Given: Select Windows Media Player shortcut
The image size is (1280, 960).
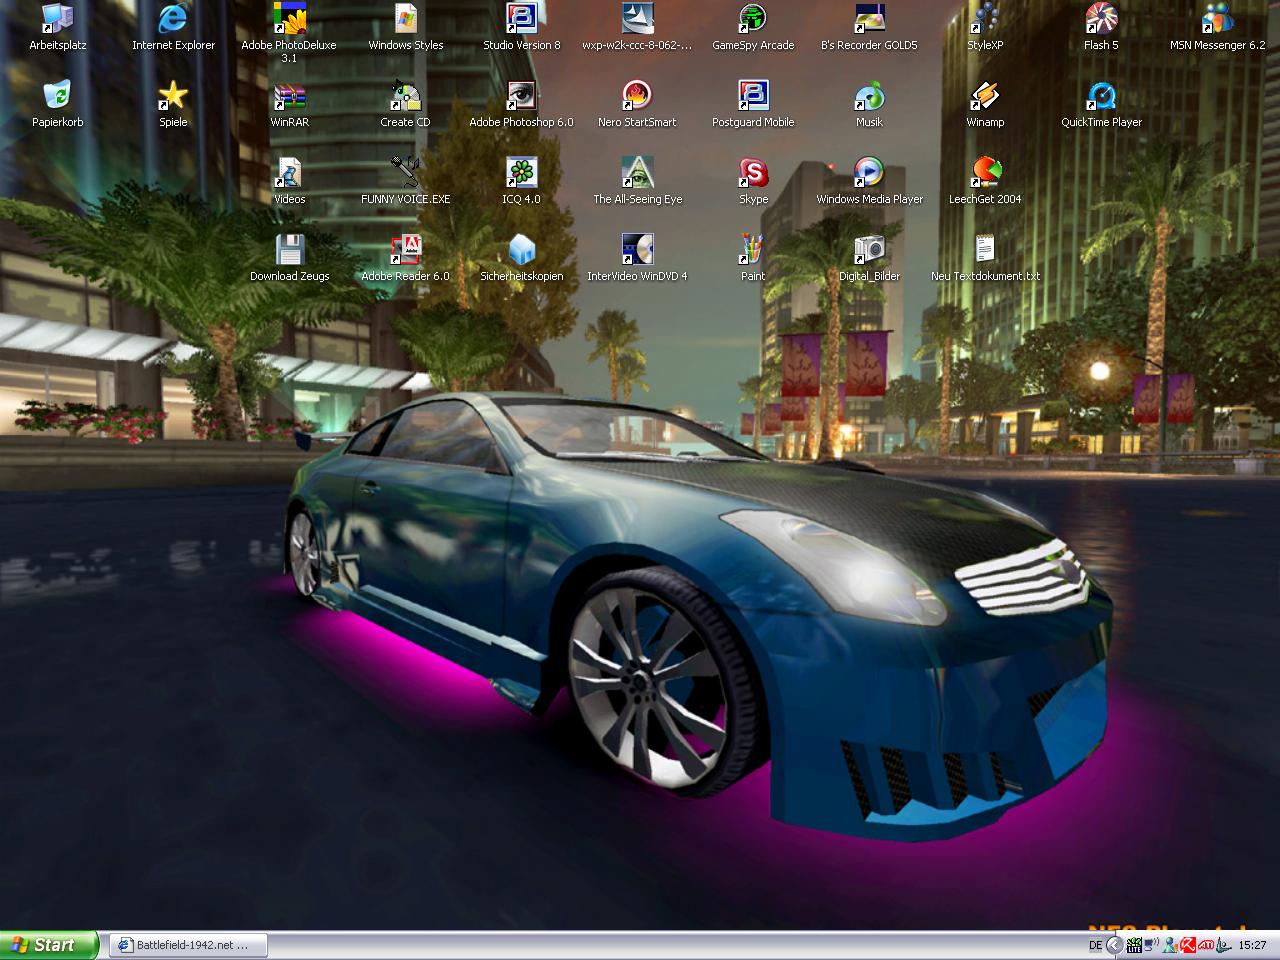Looking at the screenshot, I should coord(869,181).
